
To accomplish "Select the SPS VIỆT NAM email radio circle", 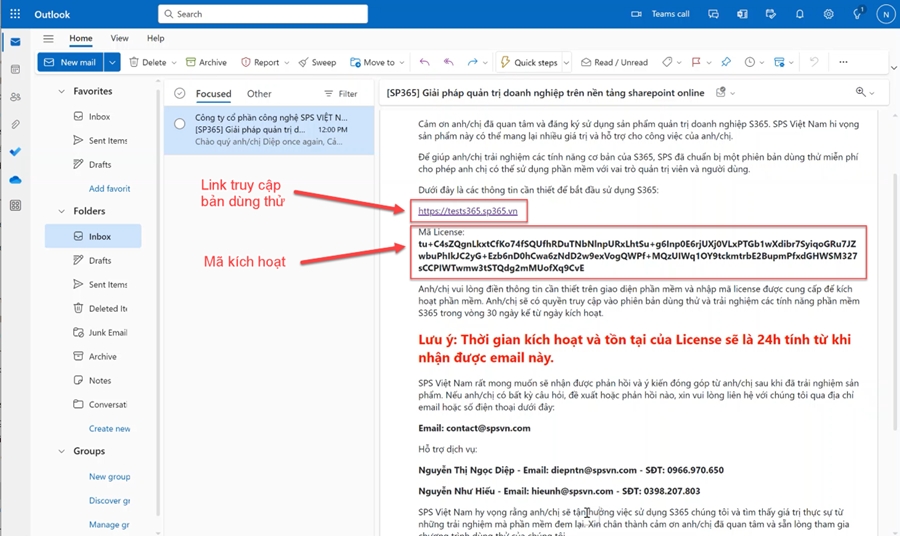I will tap(180, 123).
